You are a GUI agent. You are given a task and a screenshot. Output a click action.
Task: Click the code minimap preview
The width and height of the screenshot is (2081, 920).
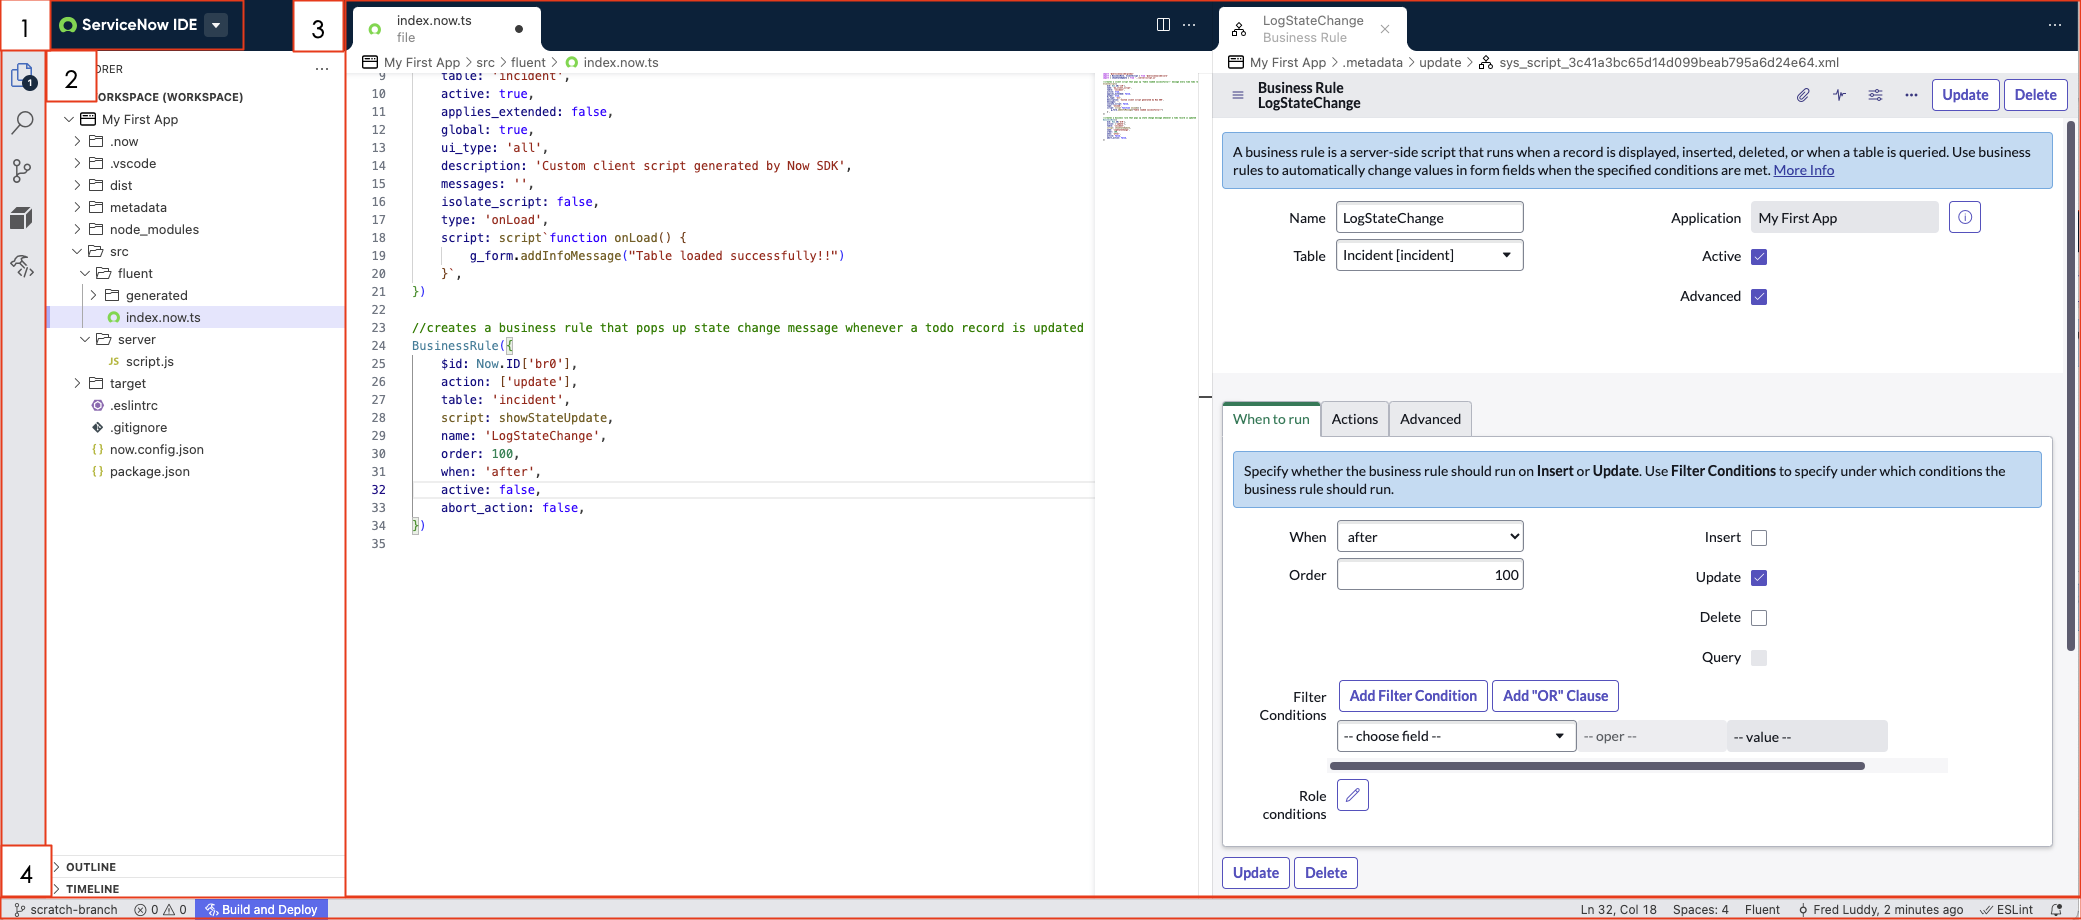[1149, 107]
